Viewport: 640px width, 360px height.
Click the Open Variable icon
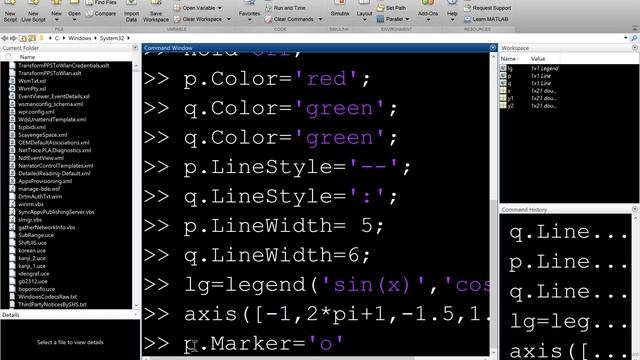point(177,8)
